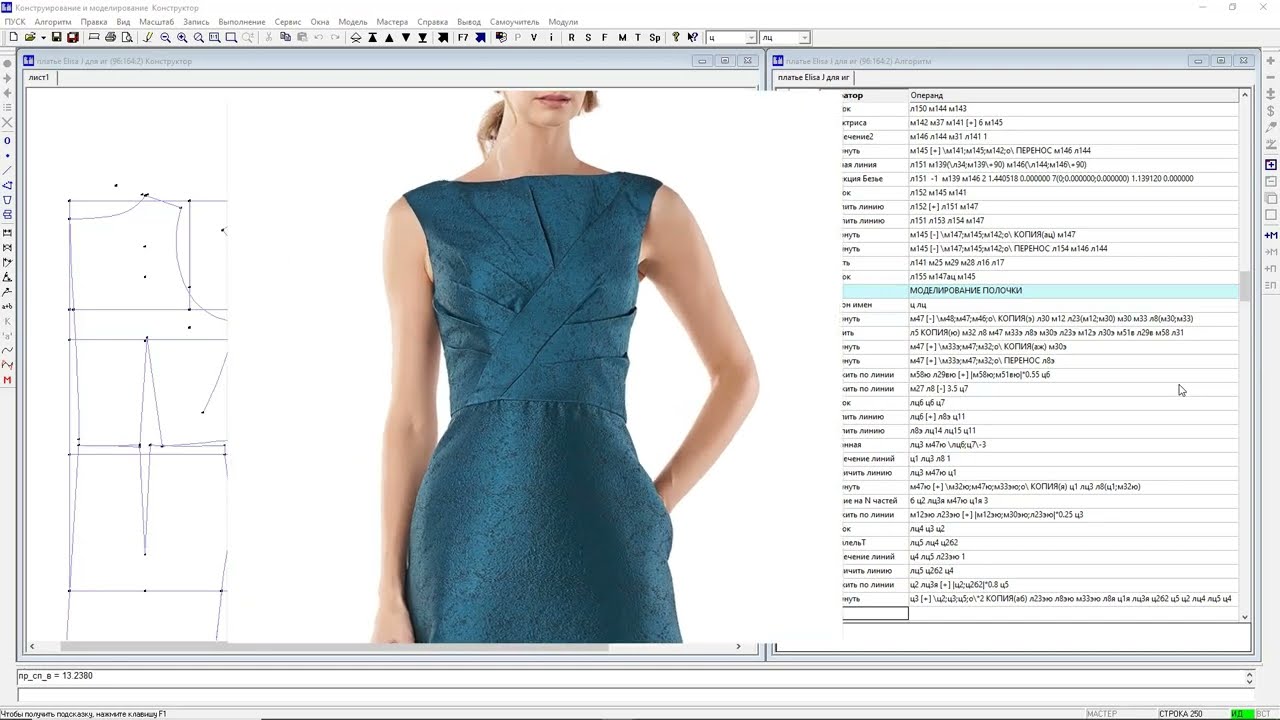
Task: Click the zoom out magnifier icon
Action: click(165, 38)
